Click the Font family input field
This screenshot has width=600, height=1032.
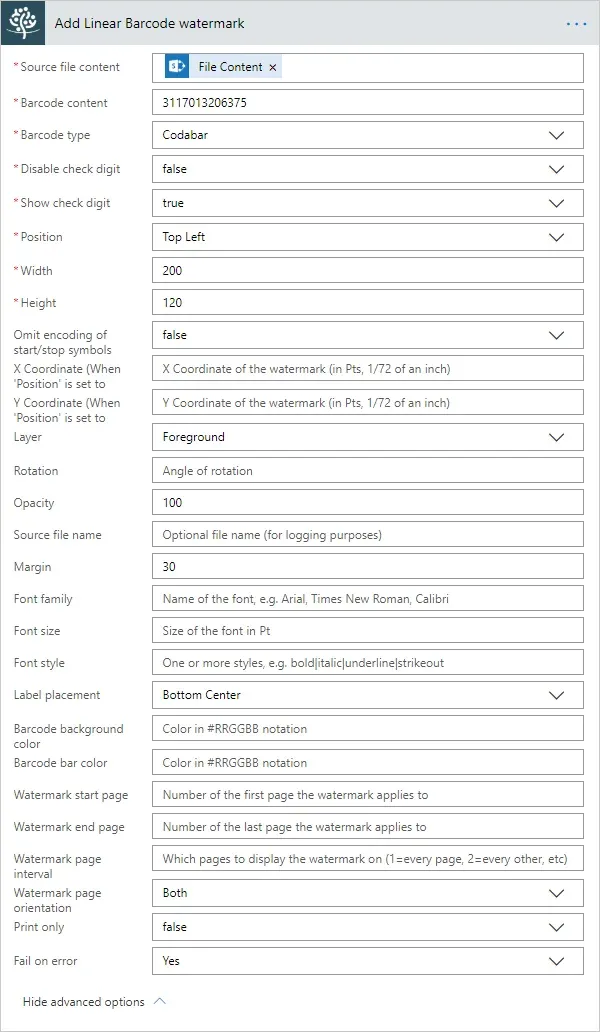[x=368, y=599]
